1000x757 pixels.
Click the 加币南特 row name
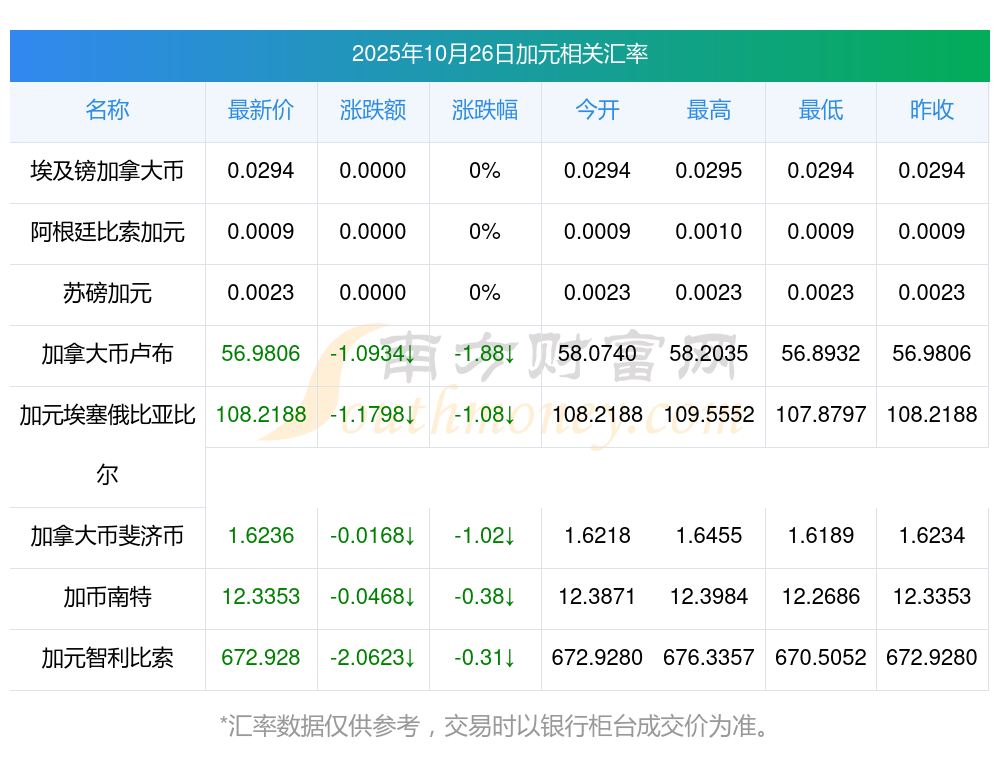107,598
